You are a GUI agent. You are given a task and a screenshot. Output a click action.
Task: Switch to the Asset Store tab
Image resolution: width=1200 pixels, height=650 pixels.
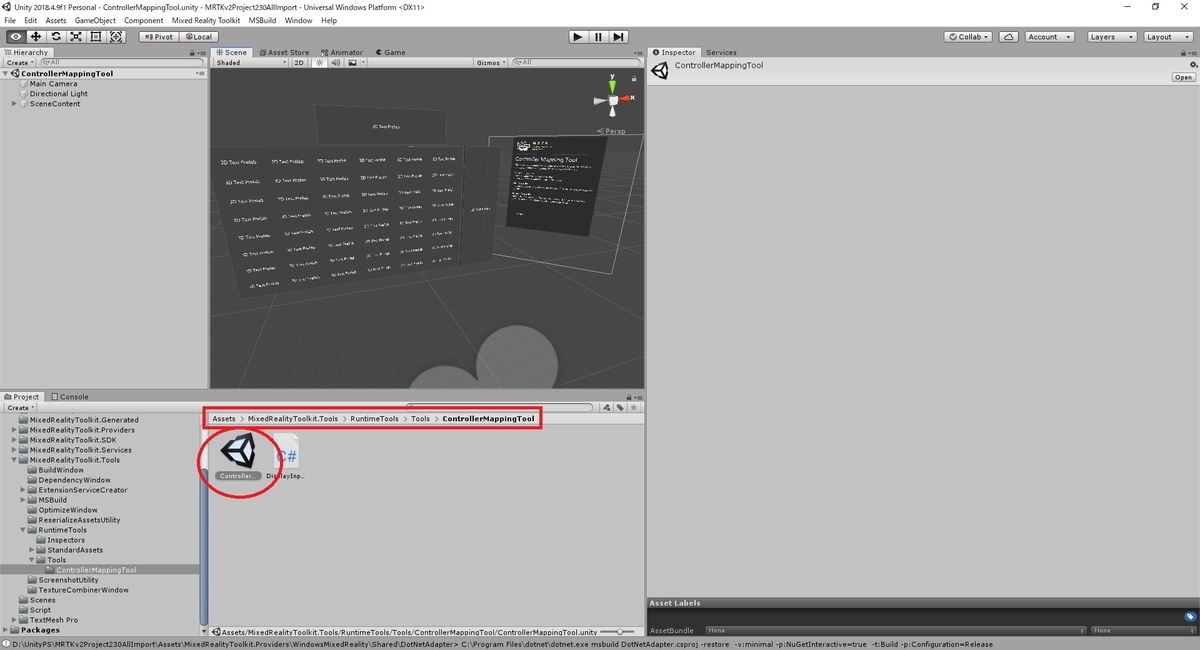click(284, 52)
